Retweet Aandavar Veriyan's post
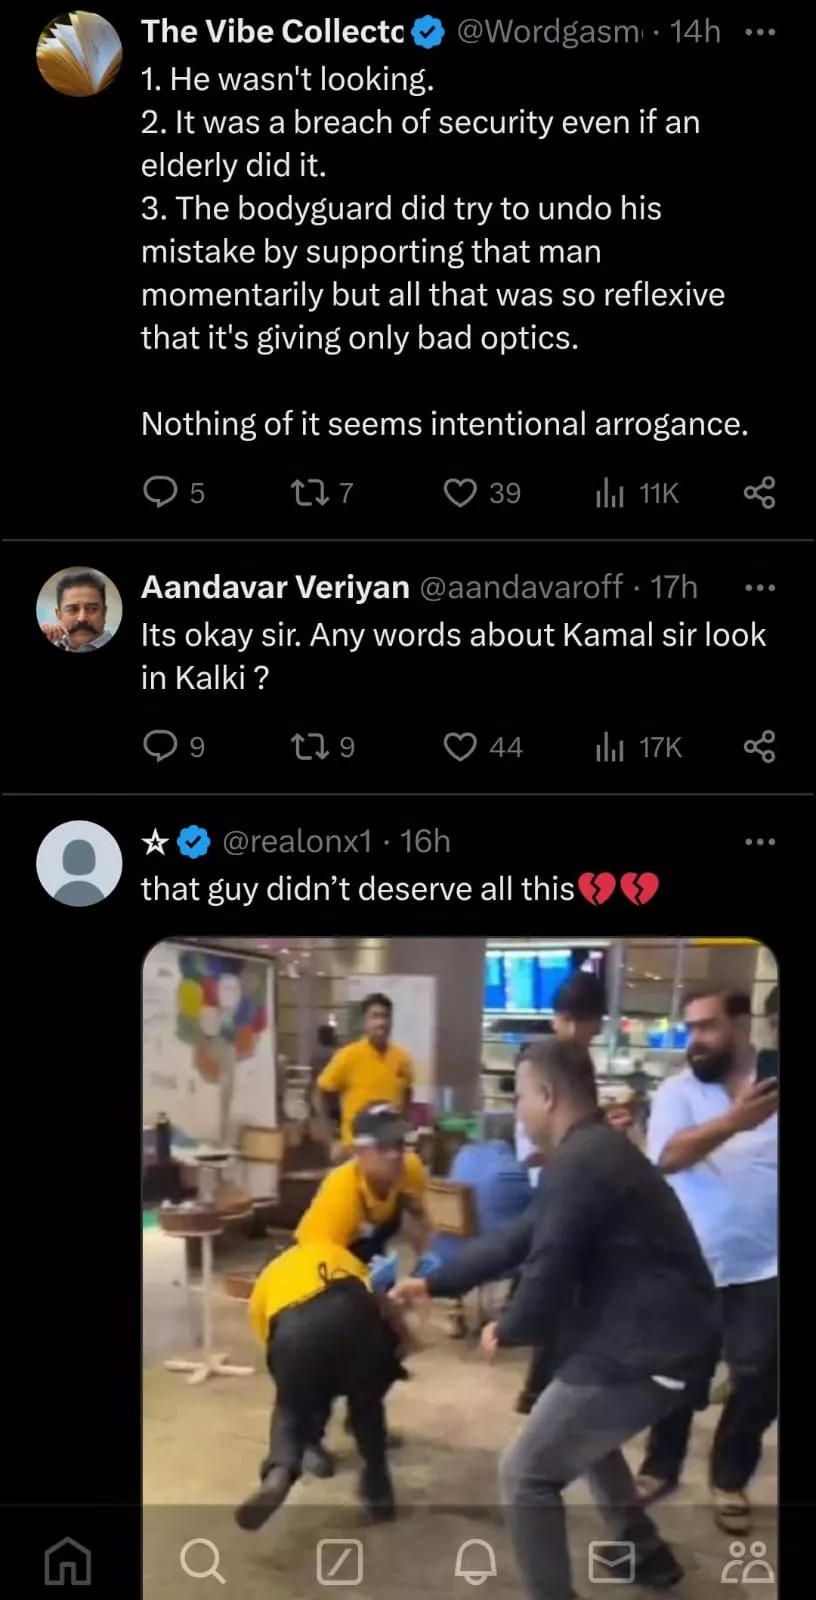This screenshot has height=1600, width=816. 305,747
